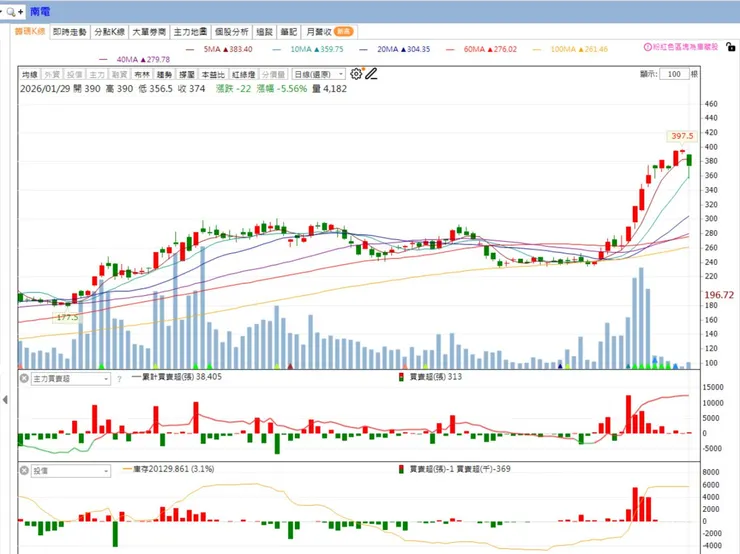The image size is (740, 554).
Task: Click the unlocked padlock icon
Action: pyautogui.click(x=730, y=47)
